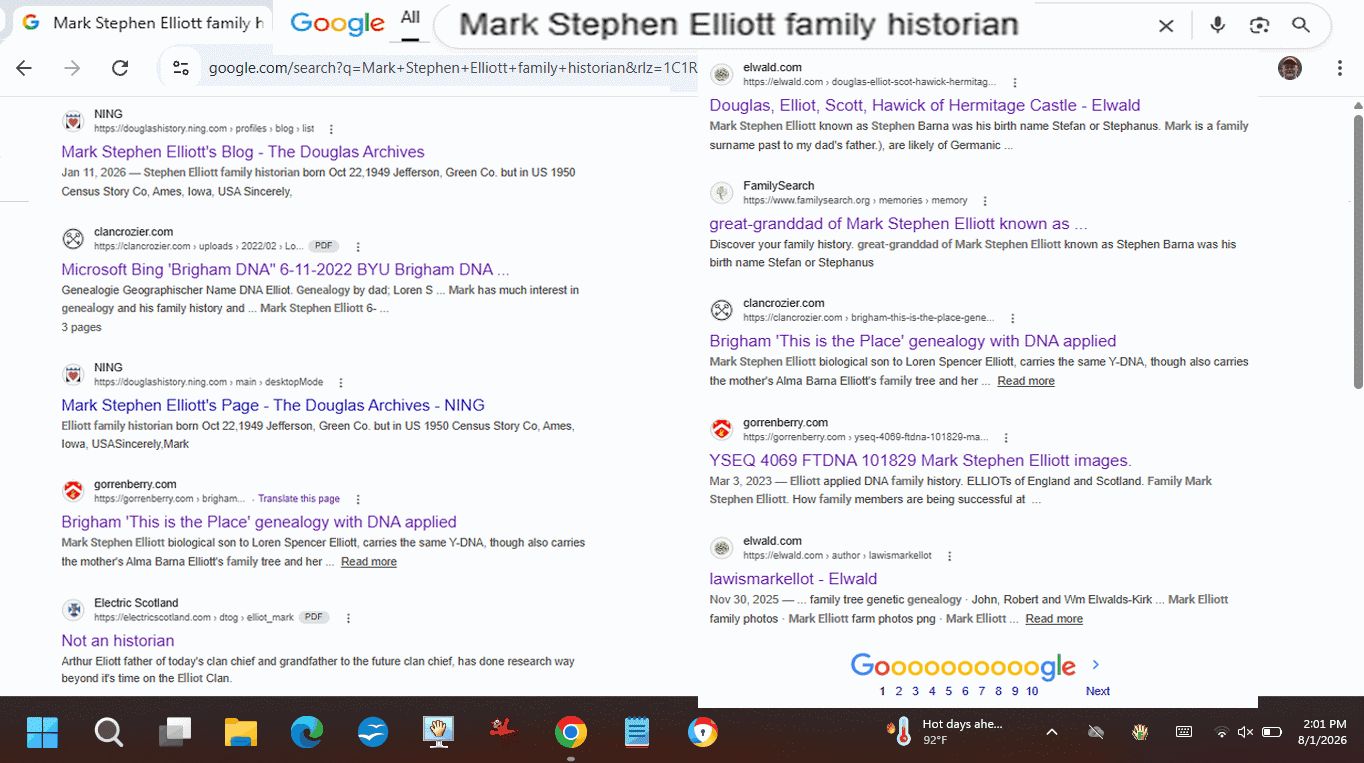Open options for Mark Stephen Elliott's Blog result
This screenshot has height=763, width=1364.
(331, 129)
